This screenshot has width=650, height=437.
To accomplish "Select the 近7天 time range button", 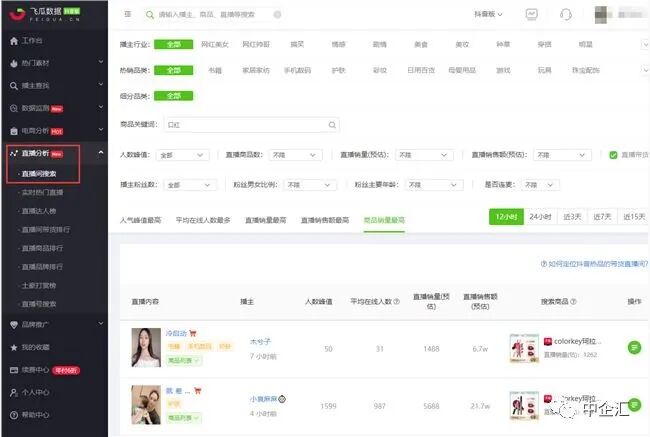I will point(602,216).
